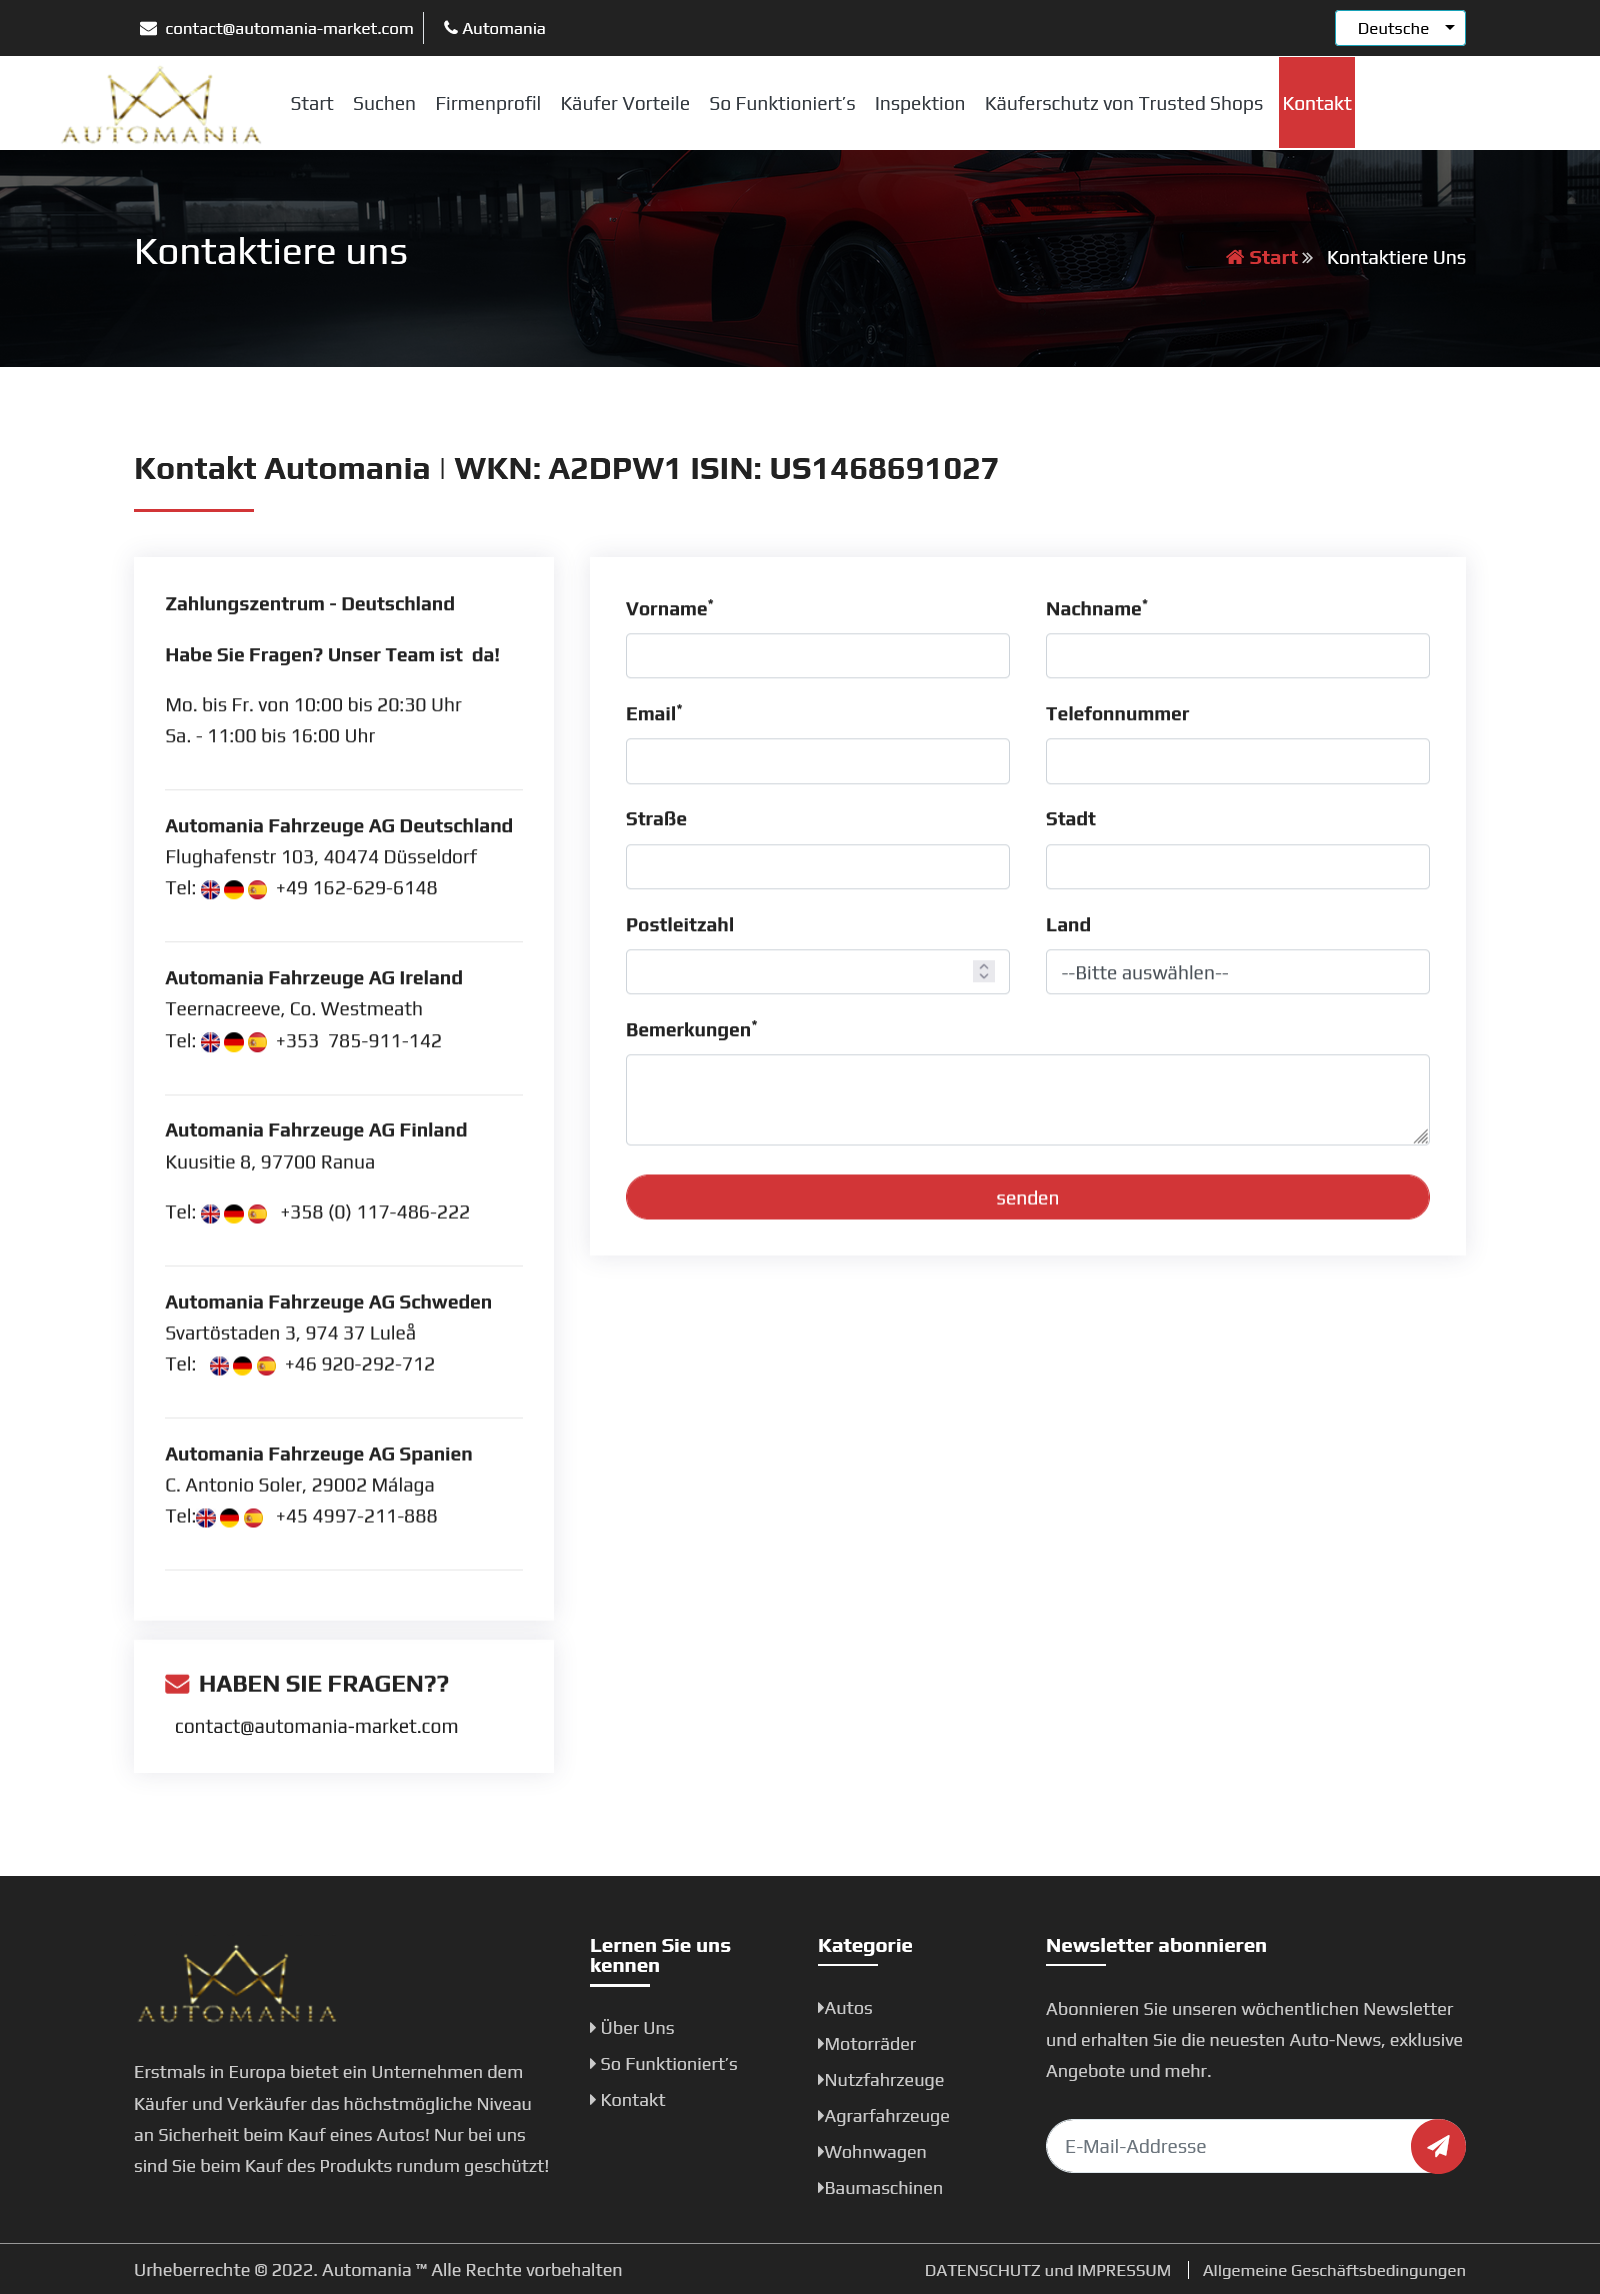The width and height of the screenshot is (1600, 2294).
Task: Focus the Straße input field
Action: click(x=817, y=866)
